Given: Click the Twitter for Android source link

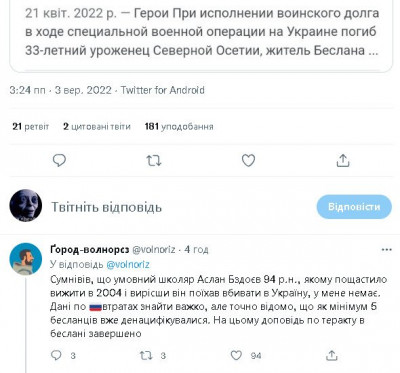Looking at the screenshot, I should [x=162, y=90].
